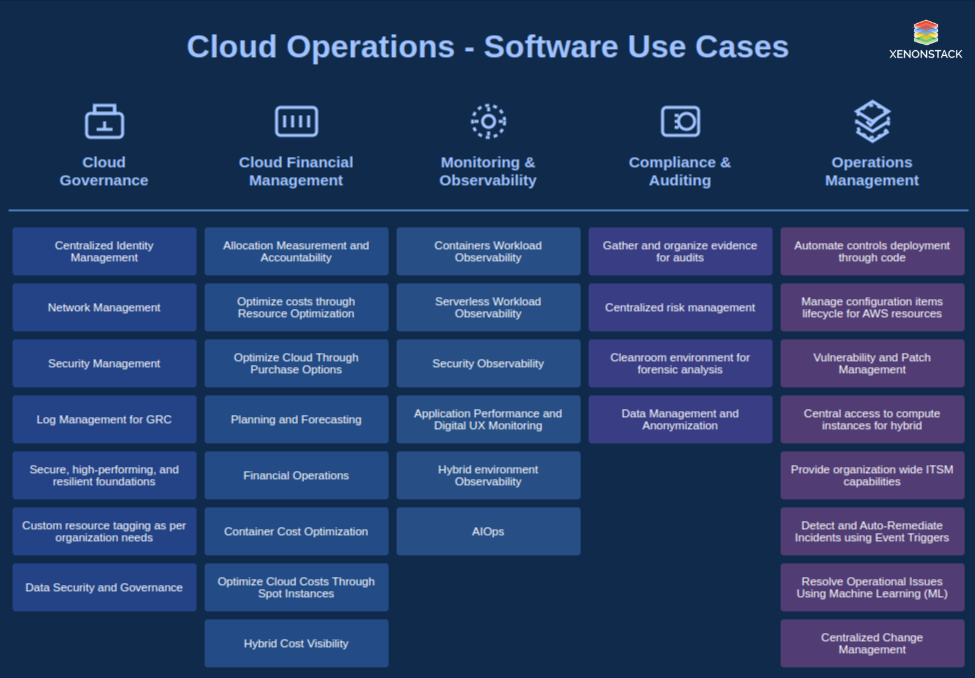Image resolution: width=975 pixels, height=678 pixels.
Task: Select the Cloud Financial Management wallet icon
Action: click(x=296, y=118)
